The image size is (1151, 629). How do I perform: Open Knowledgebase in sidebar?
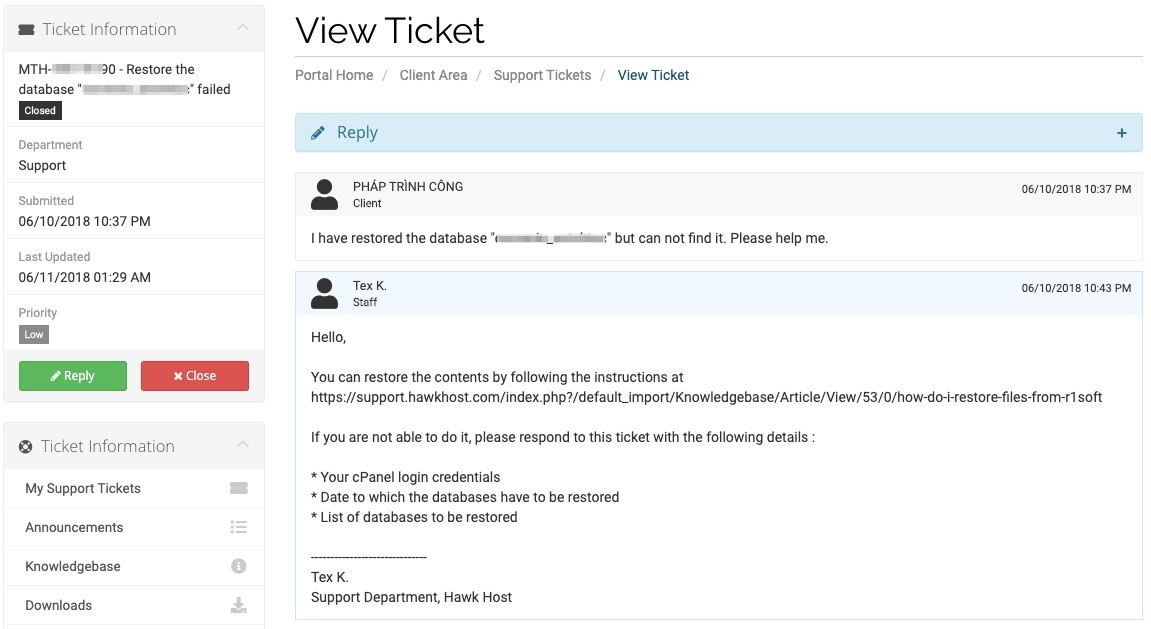(x=134, y=566)
